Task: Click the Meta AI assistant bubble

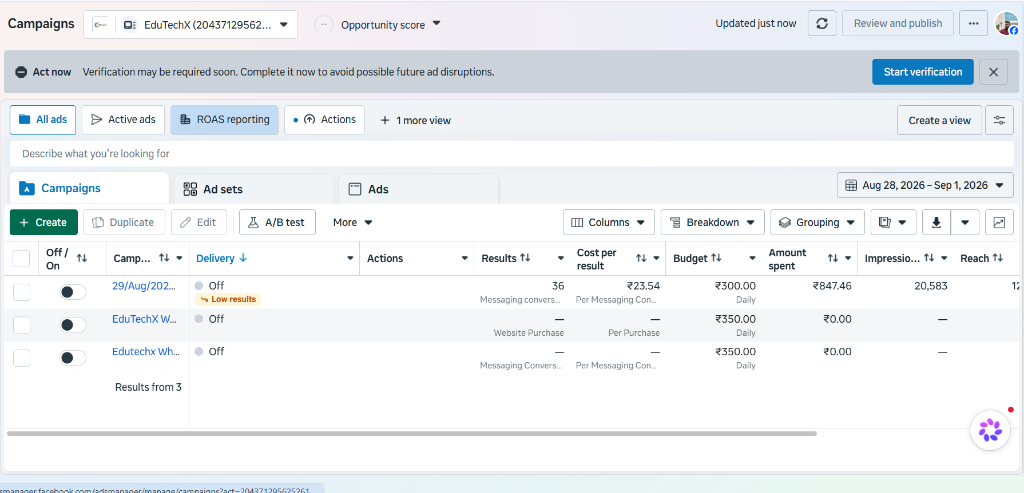Action: click(990, 430)
